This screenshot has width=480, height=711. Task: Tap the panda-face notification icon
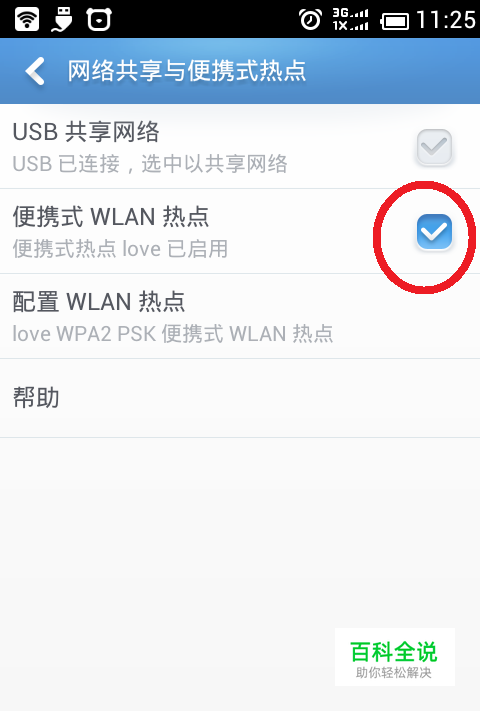(x=99, y=19)
